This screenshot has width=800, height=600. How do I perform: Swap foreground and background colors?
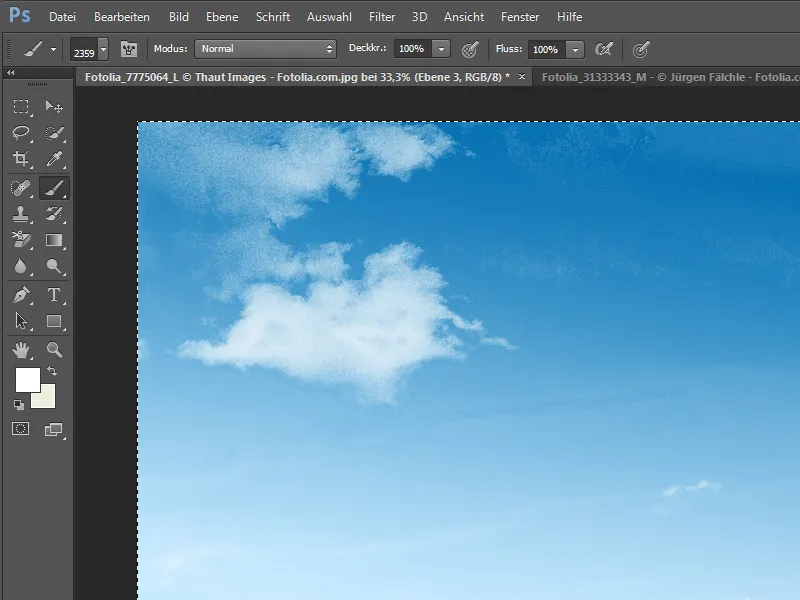click(x=52, y=371)
